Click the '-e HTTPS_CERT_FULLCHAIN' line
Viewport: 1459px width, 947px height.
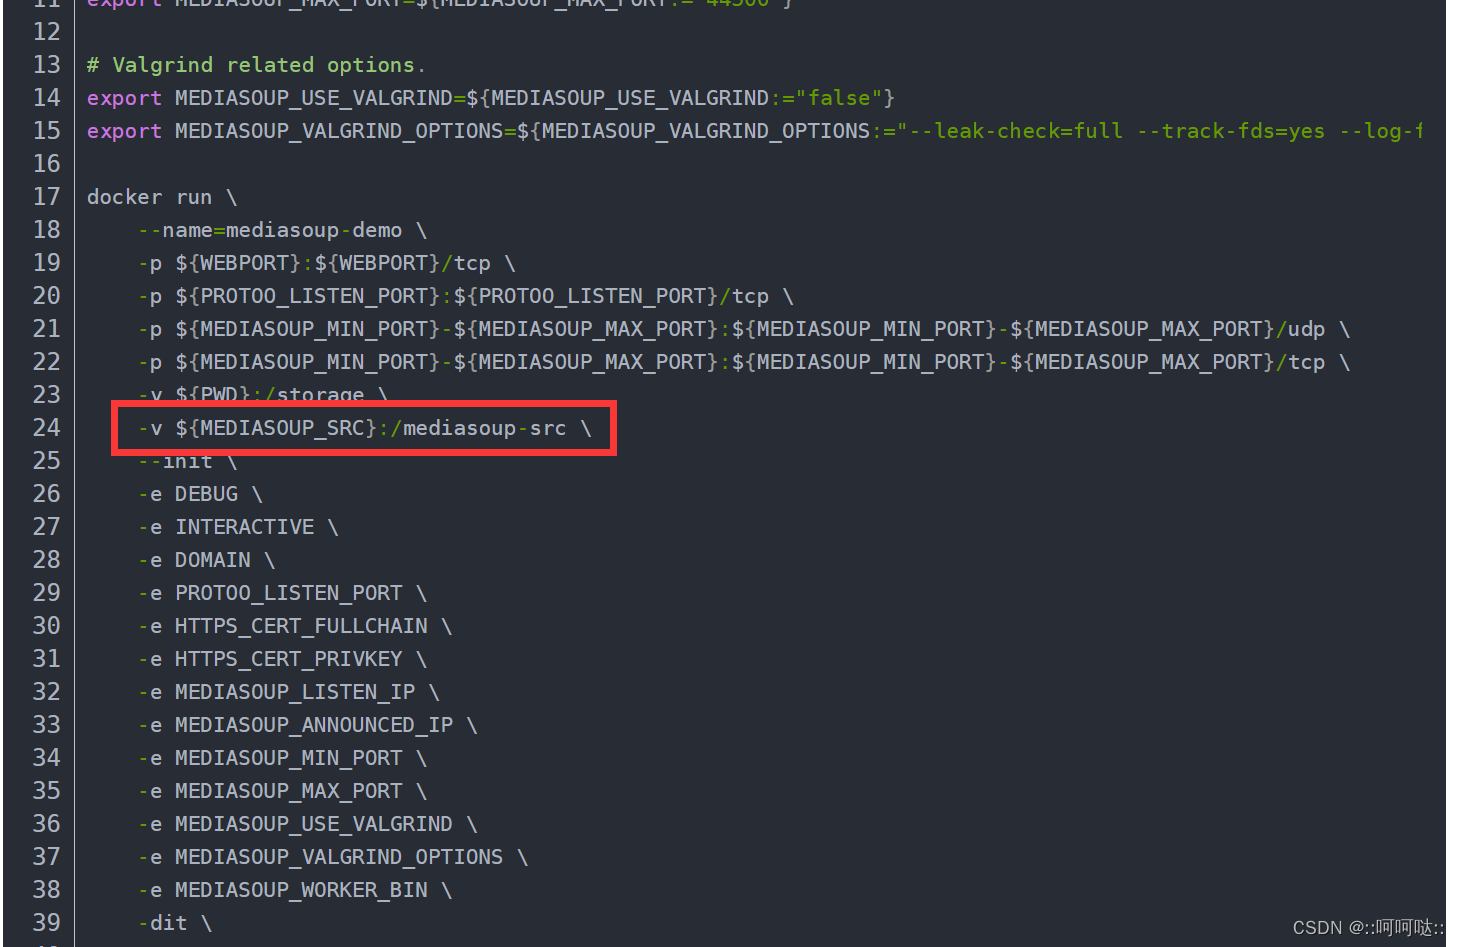click(295, 626)
